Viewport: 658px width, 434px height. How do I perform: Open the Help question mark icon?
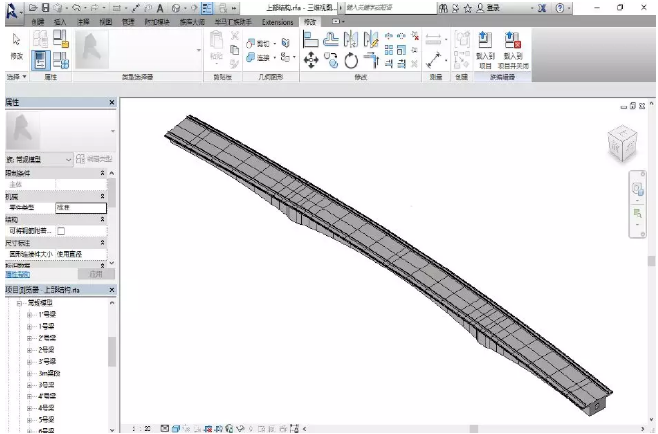(560, 8)
